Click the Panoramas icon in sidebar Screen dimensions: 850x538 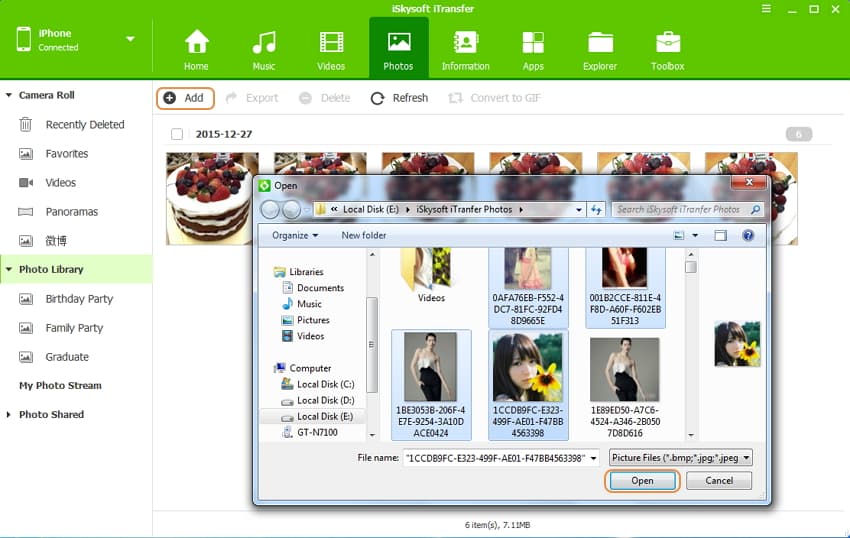pos(25,212)
